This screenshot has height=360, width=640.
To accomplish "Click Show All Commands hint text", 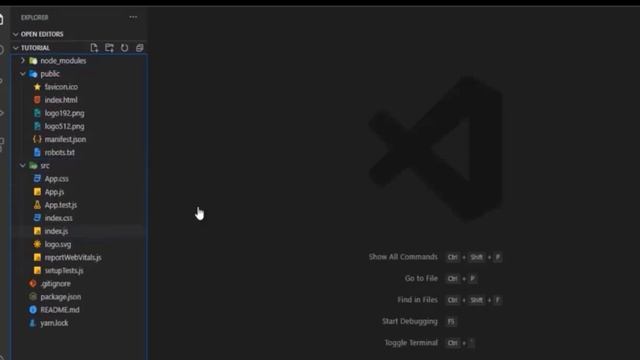I will coord(403,257).
